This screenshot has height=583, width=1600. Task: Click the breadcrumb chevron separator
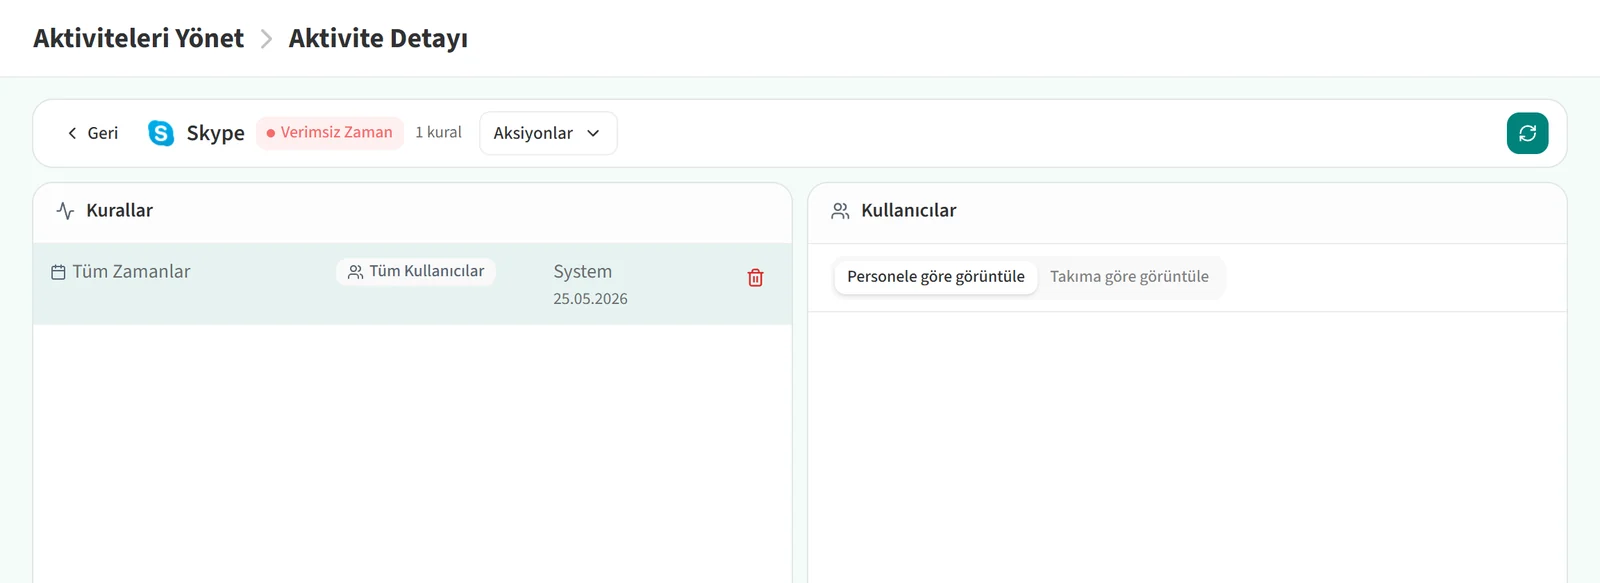click(266, 39)
